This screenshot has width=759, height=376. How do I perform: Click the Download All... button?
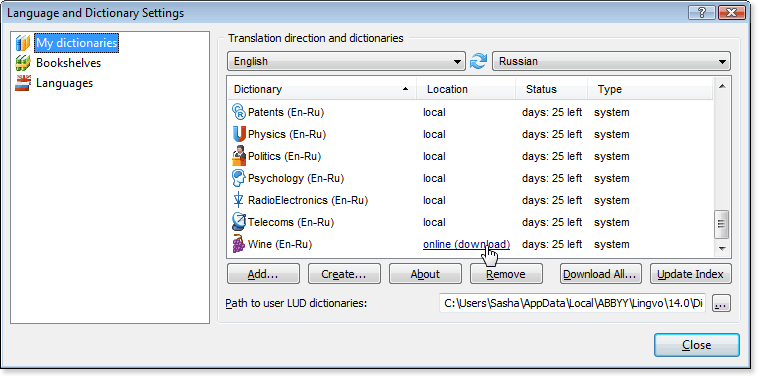pos(601,274)
